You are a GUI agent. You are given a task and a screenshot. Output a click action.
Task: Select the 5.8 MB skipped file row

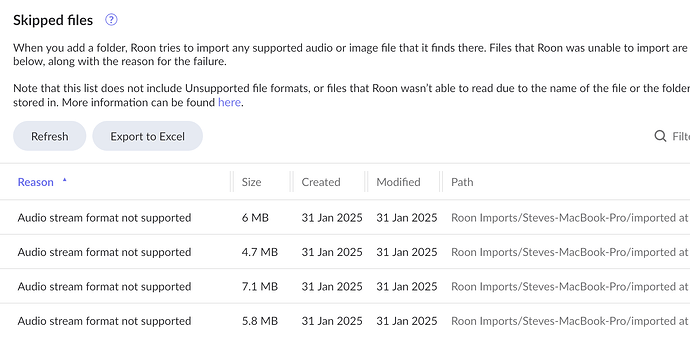pyautogui.click(x=345, y=321)
